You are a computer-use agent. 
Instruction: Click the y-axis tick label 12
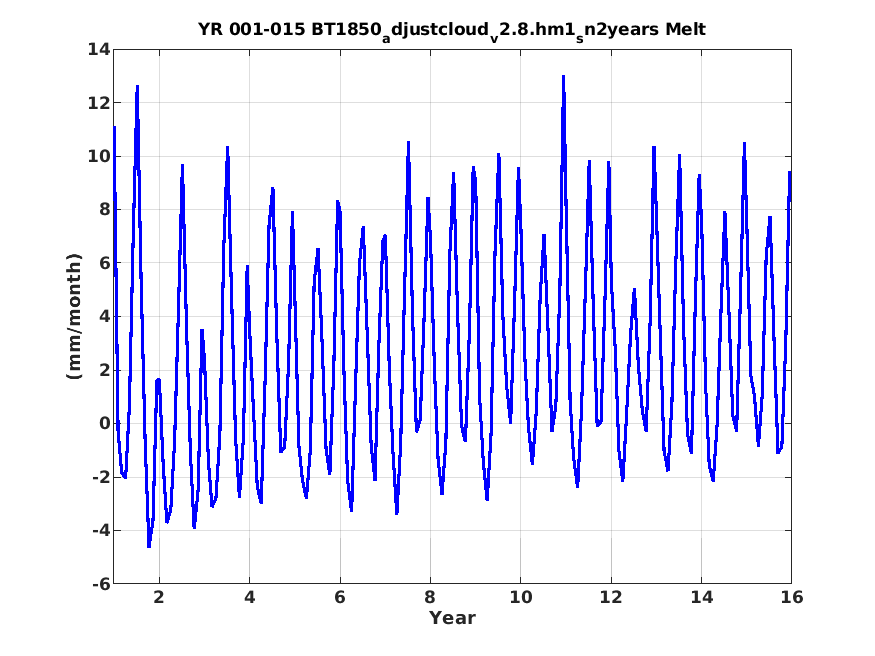(x=99, y=103)
